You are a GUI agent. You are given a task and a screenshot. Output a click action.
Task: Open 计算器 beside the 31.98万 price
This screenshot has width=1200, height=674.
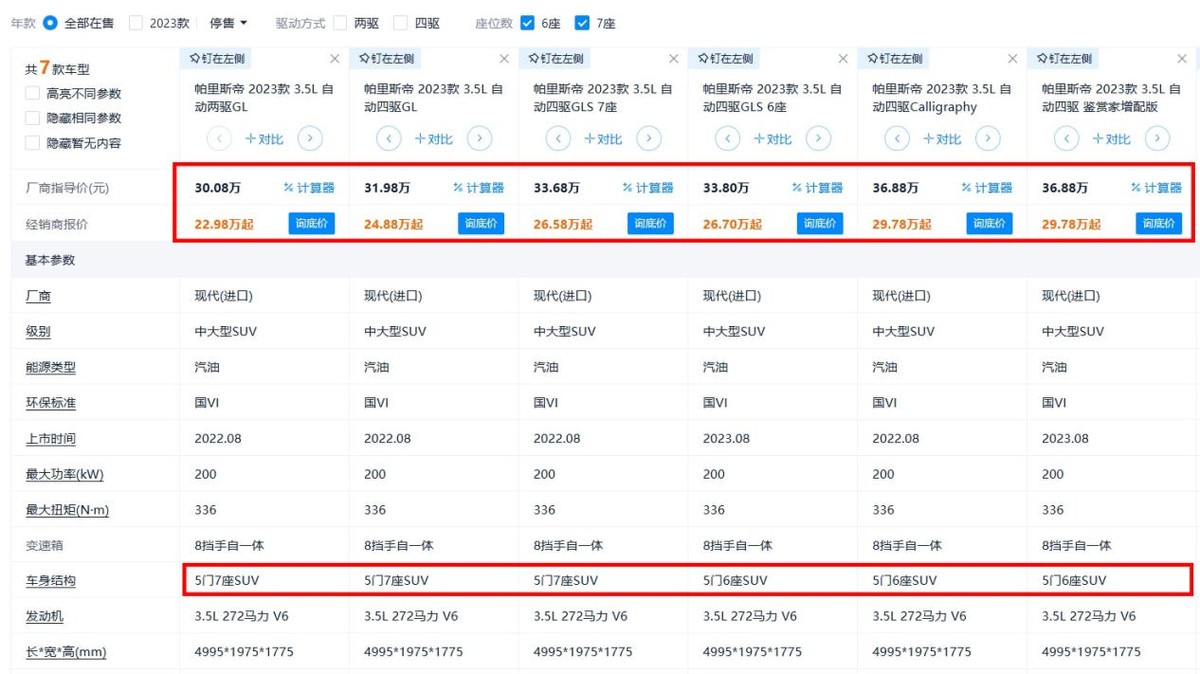coord(479,188)
